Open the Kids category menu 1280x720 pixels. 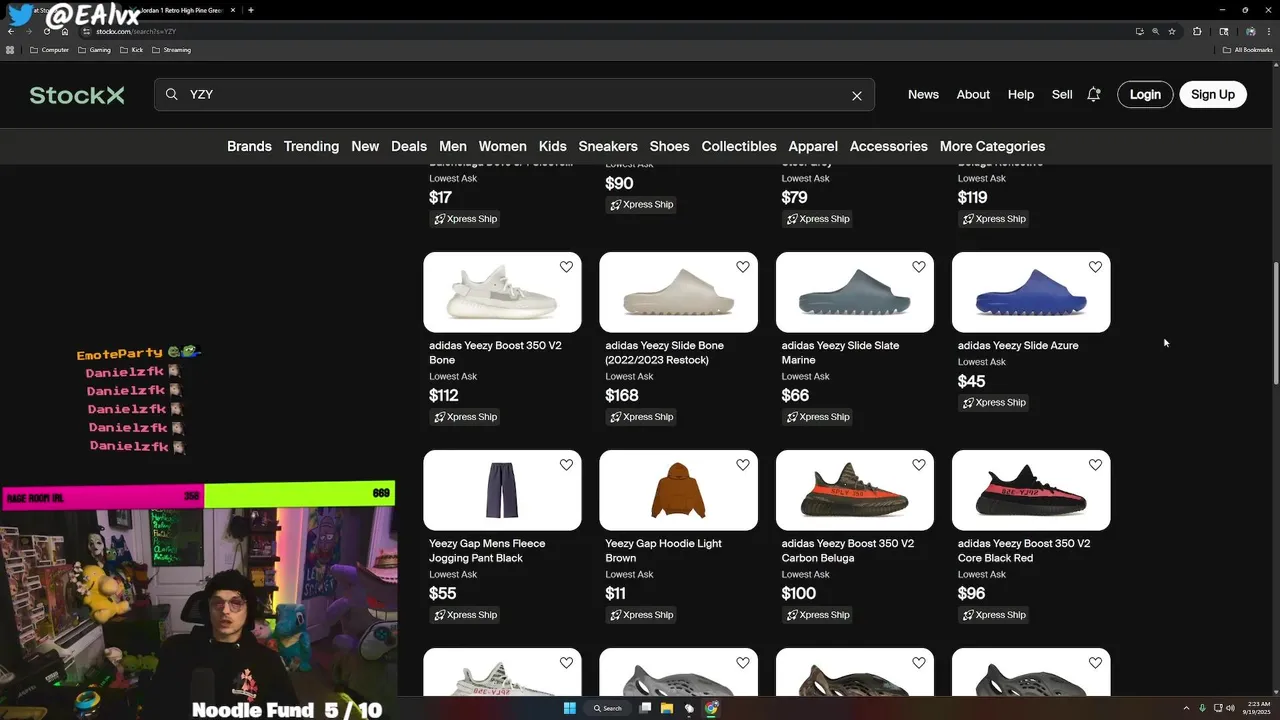[x=553, y=146]
